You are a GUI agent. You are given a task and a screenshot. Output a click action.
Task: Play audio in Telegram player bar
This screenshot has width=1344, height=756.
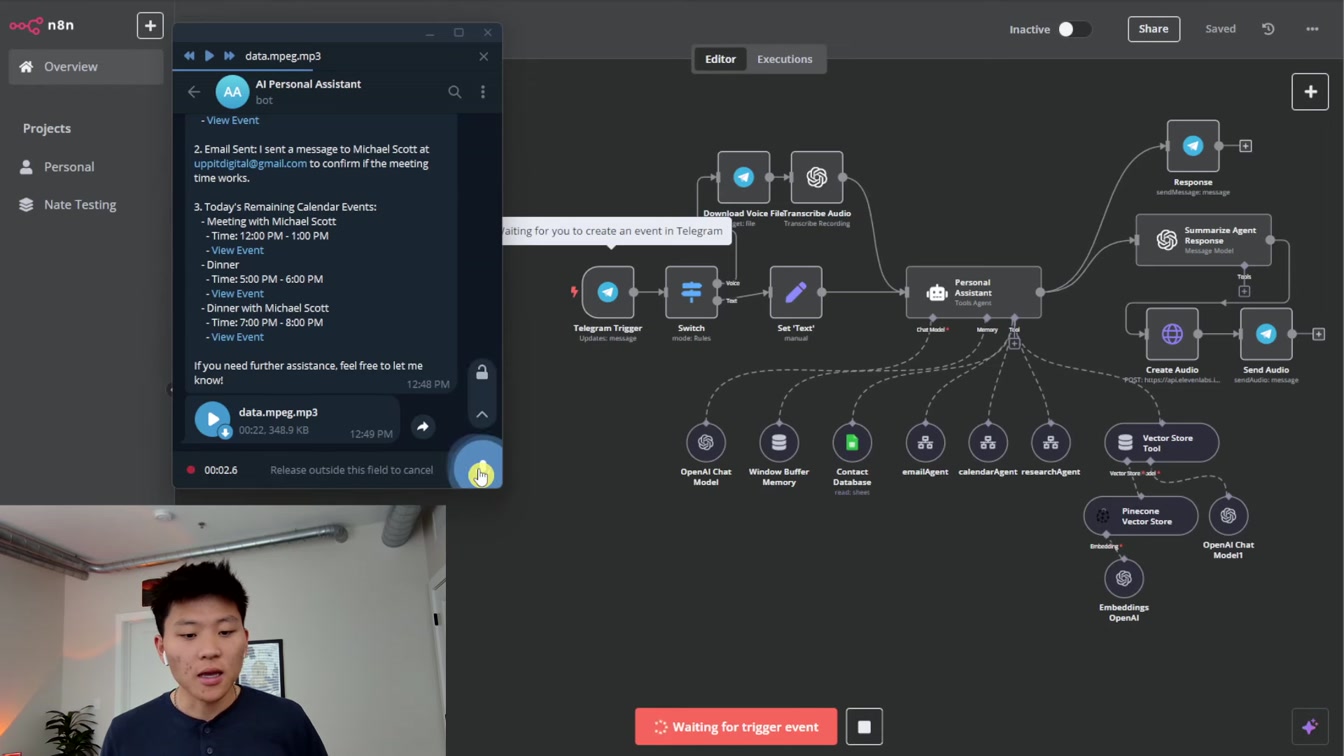209,56
